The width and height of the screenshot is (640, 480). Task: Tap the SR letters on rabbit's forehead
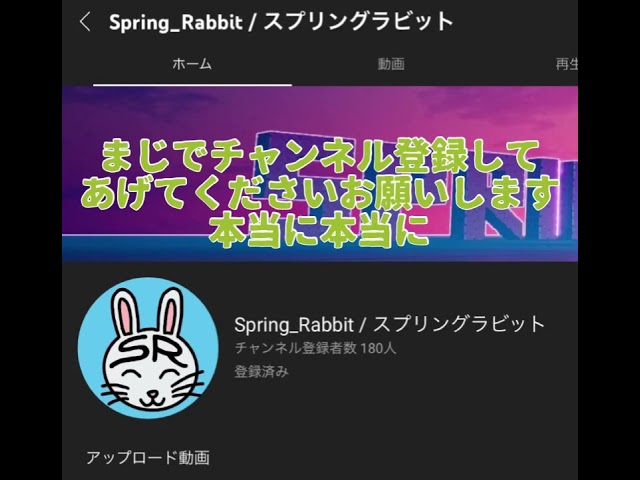coord(149,350)
